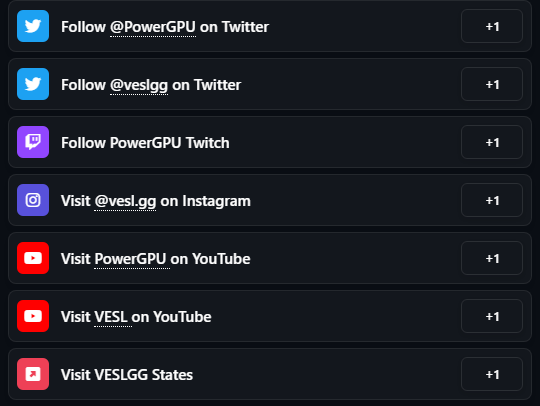Claim +1 for VESL YouTube visit

click(x=492, y=316)
